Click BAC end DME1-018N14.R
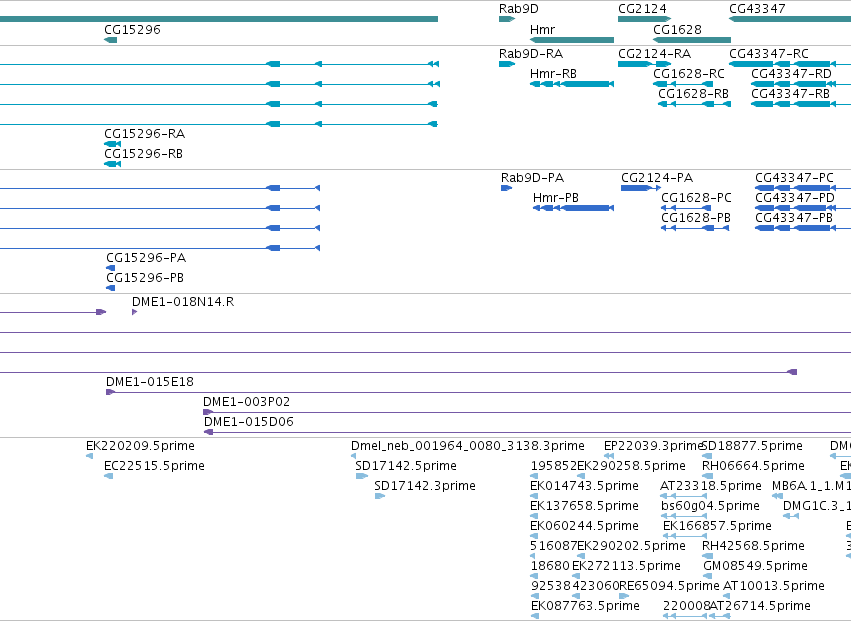 pos(183,302)
